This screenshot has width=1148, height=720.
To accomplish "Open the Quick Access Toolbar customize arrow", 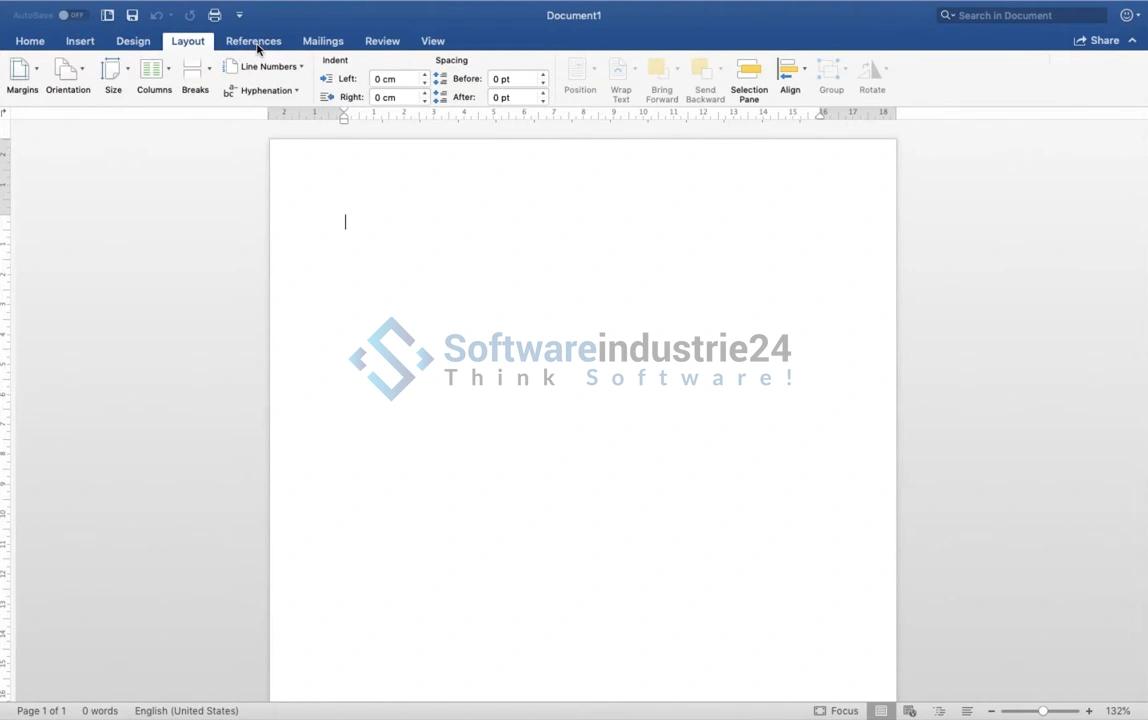I will tap(239, 15).
